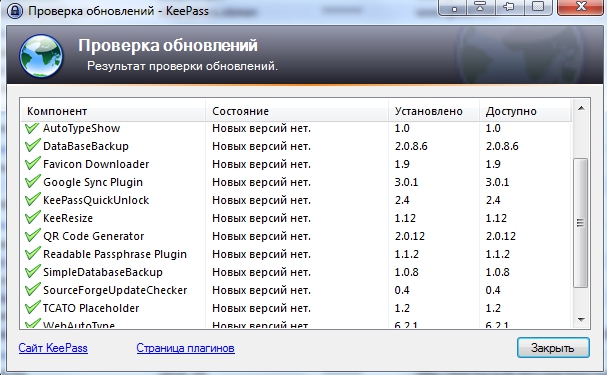Click the green checkmark beside DataBaseBackup
Viewport: 607px width, 375px height.
click(33, 146)
